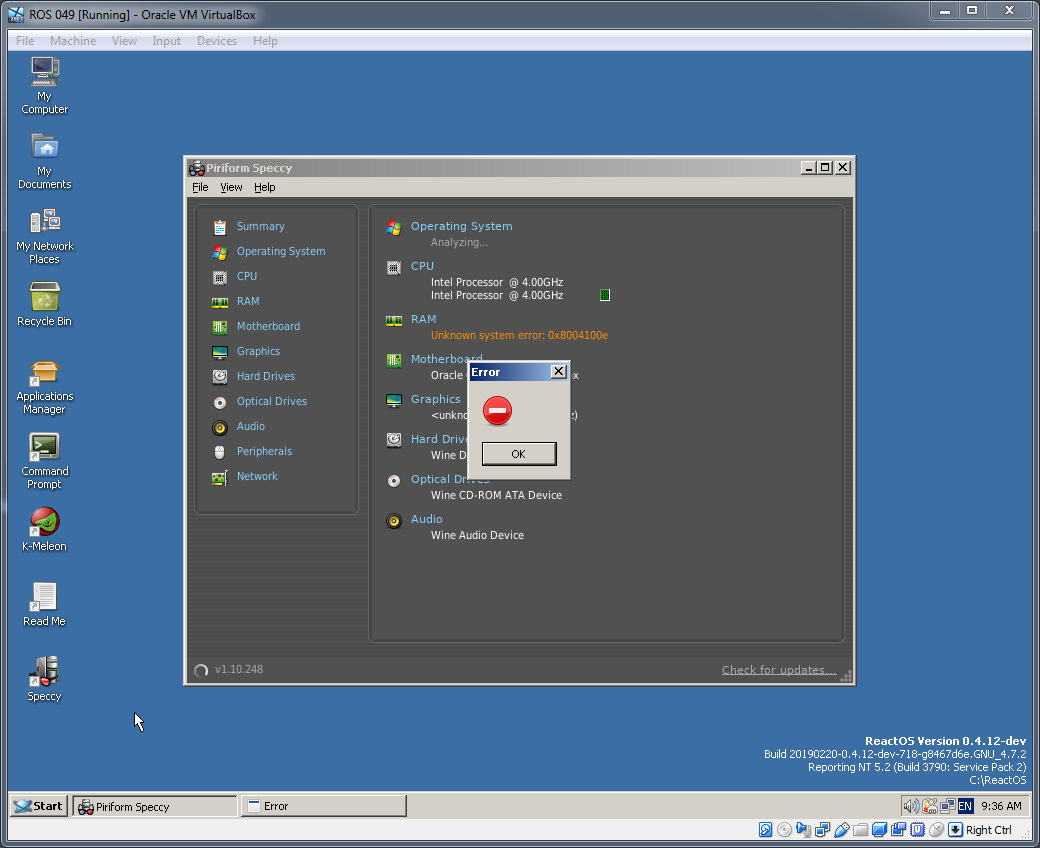
Task: Switch to Error window in taskbar
Action: [x=323, y=806]
